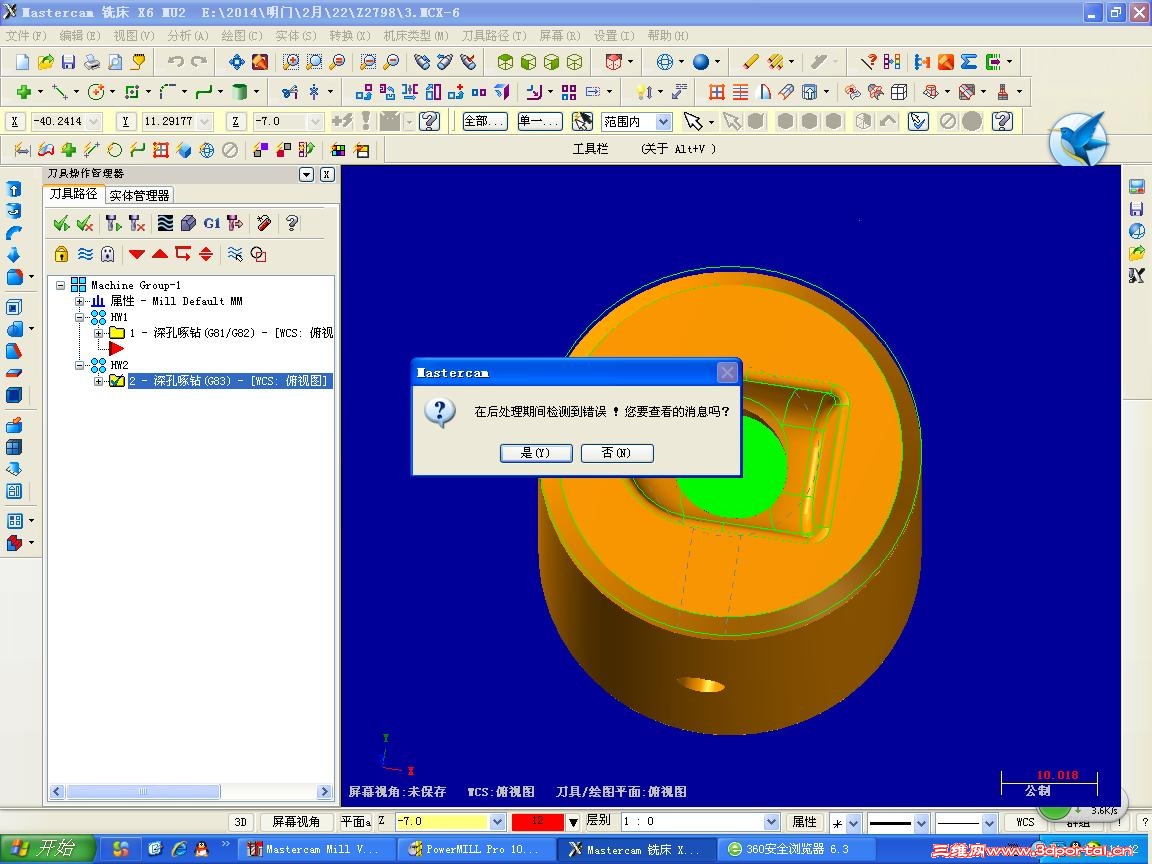1152x864 pixels.
Task: Click the open file folder icon
Action: [x=46, y=62]
